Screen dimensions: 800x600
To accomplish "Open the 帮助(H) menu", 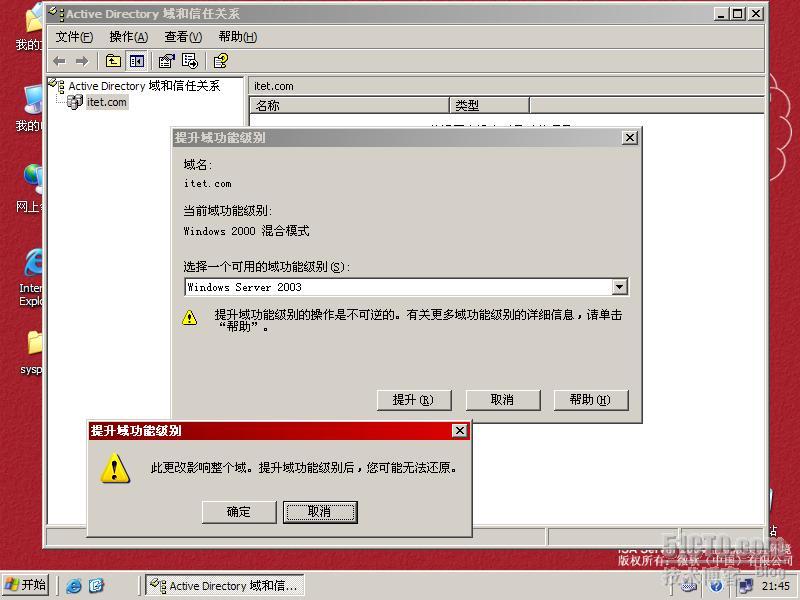I will 238,37.
